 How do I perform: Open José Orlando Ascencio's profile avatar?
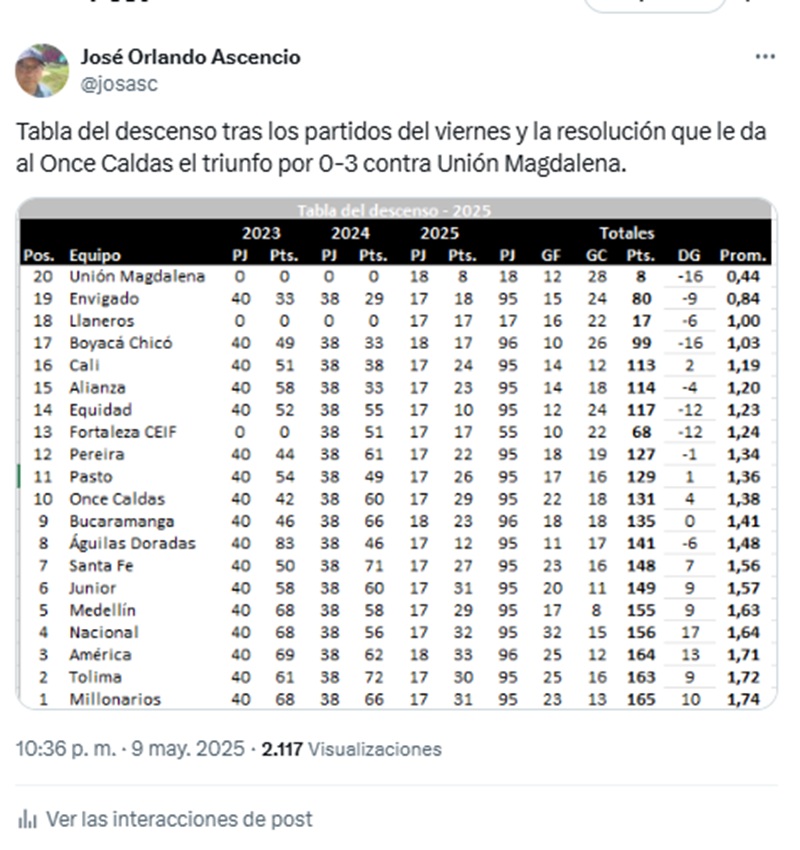(x=42, y=70)
